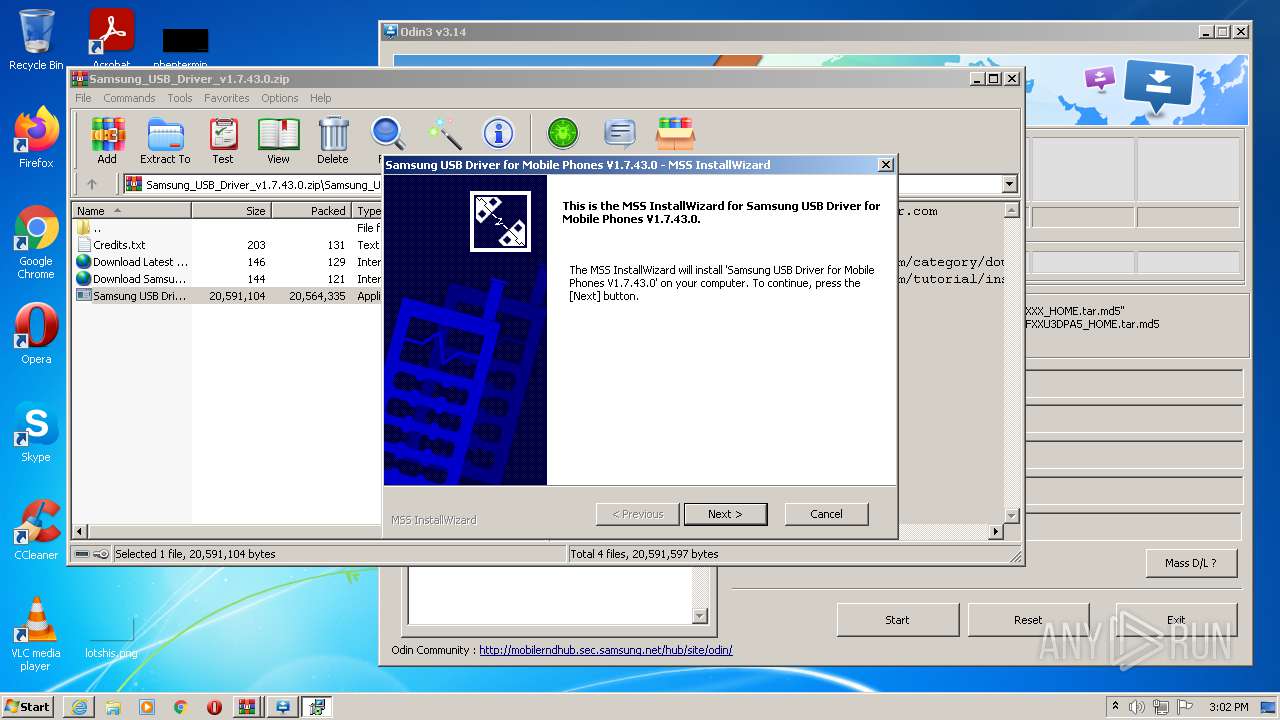Click the Add icon in WinRAR toolbar
Viewport: 1280px width, 720px height.
(x=107, y=140)
